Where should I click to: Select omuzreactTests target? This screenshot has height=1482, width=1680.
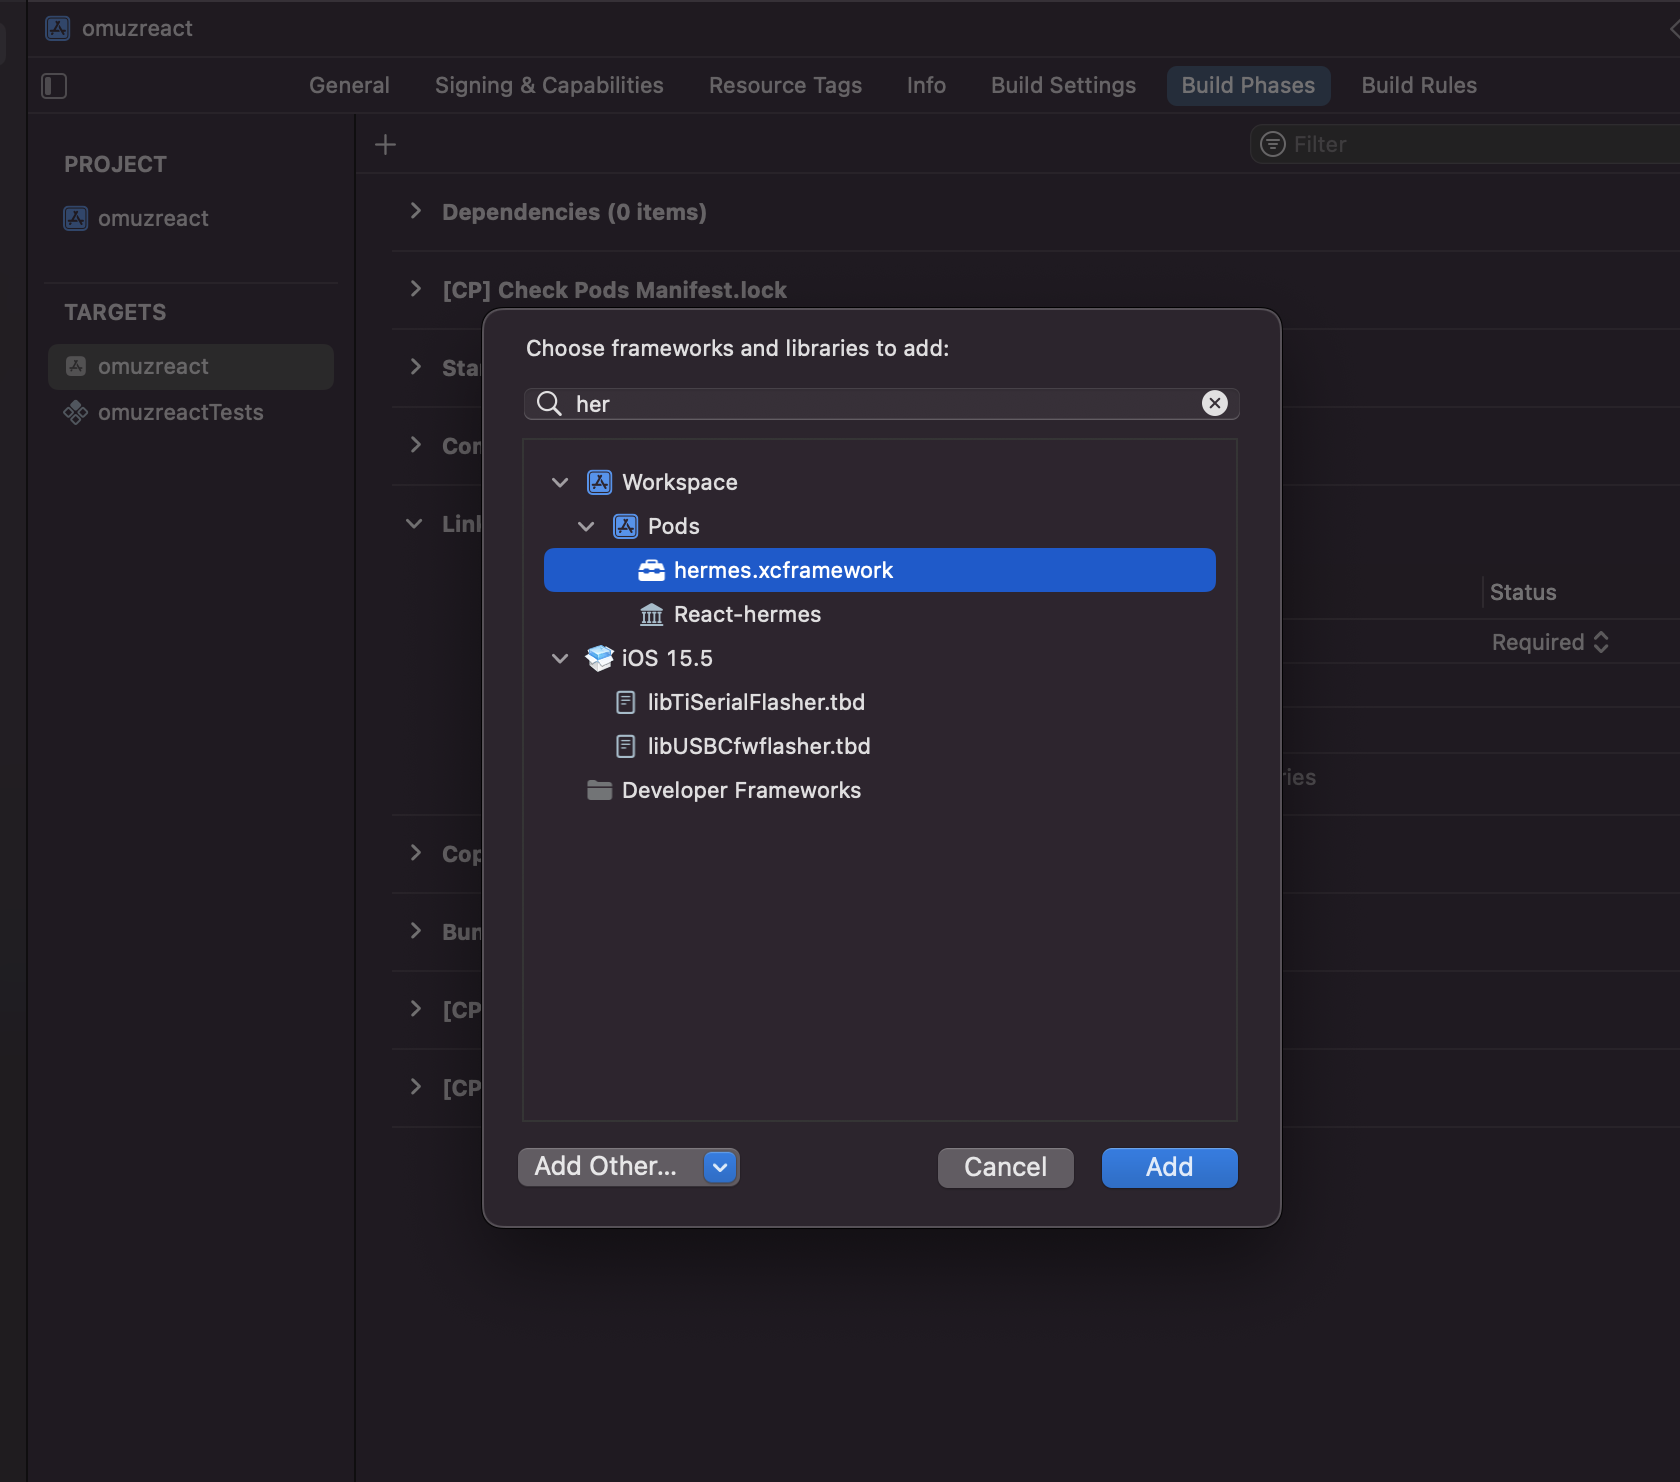190,412
